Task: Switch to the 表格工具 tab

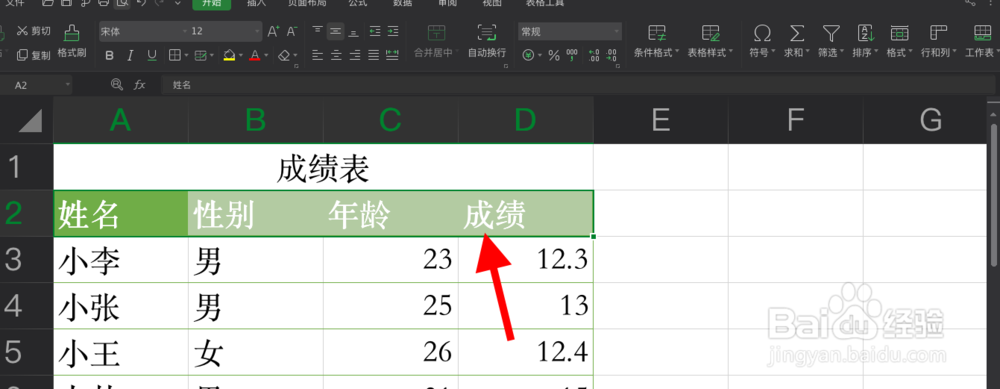Action: coord(545,3)
